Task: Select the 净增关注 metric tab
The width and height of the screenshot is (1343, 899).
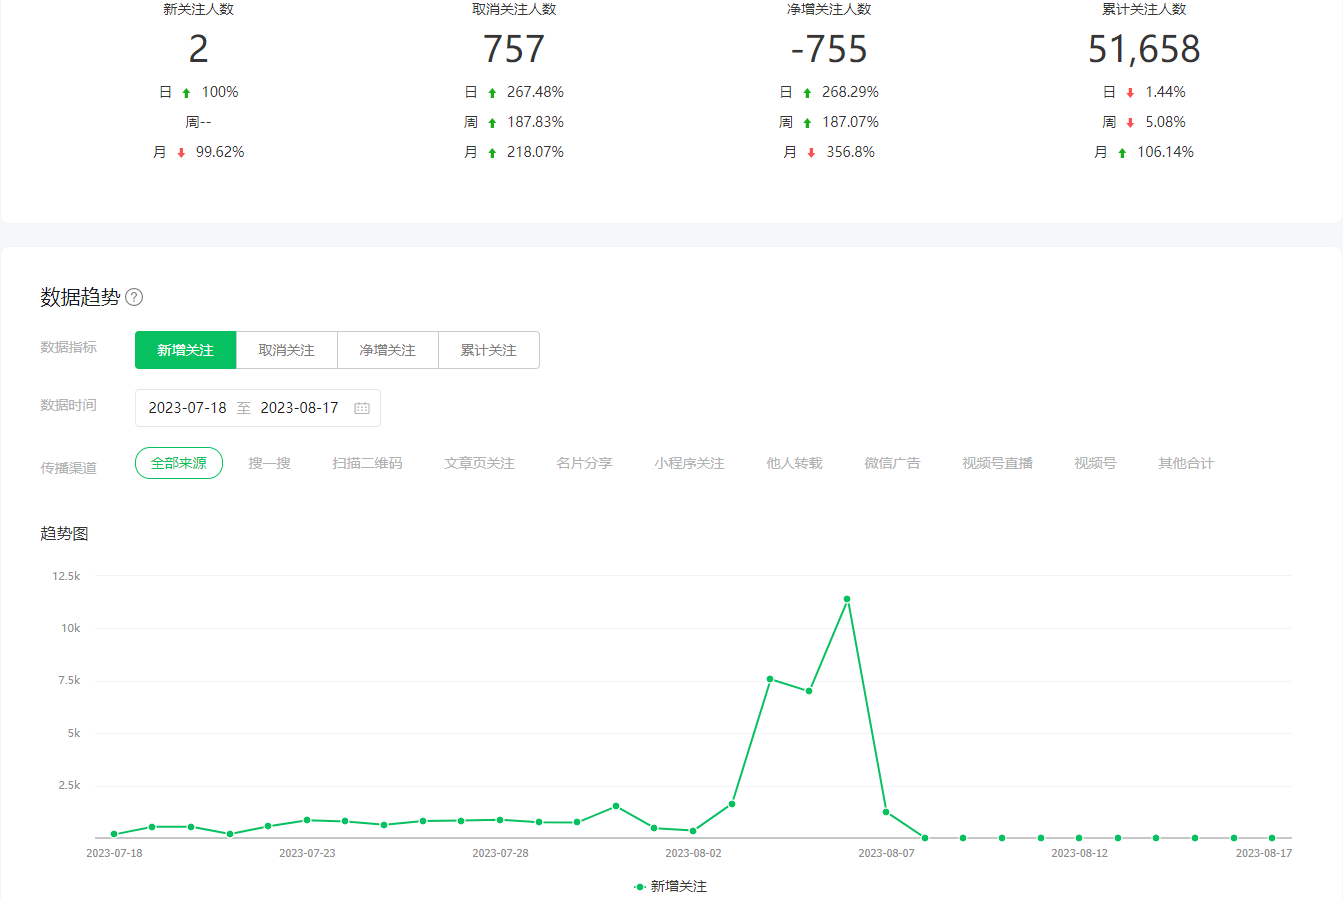Action: click(387, 350)
